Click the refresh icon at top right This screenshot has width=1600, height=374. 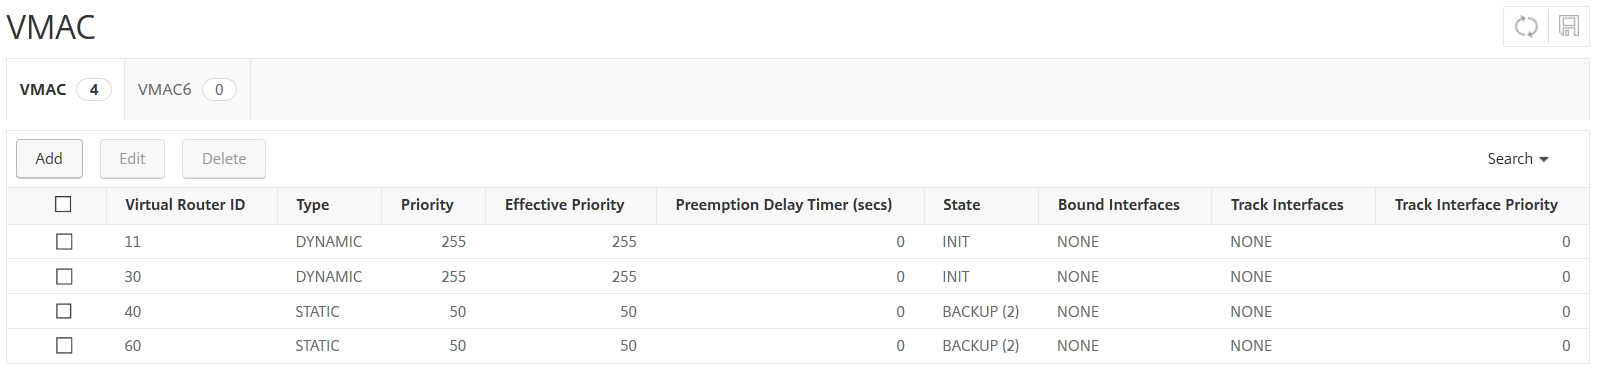pyautogui.click(x=1526, y=27)
